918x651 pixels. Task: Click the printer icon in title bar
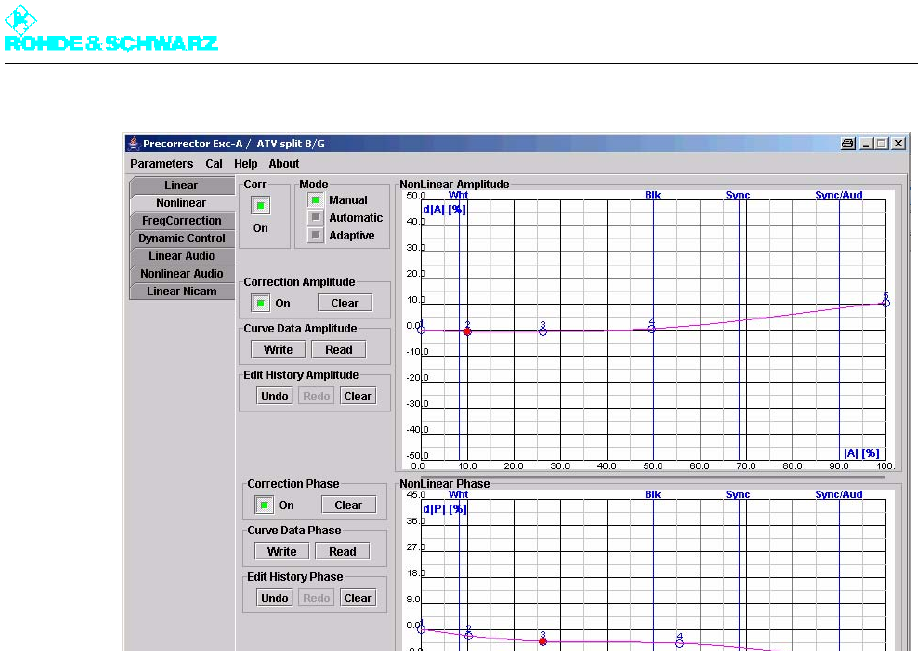coord(848,143)
